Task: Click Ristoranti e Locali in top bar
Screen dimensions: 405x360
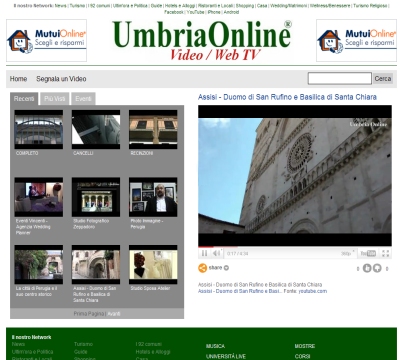Action: click(x=215, y=6)
